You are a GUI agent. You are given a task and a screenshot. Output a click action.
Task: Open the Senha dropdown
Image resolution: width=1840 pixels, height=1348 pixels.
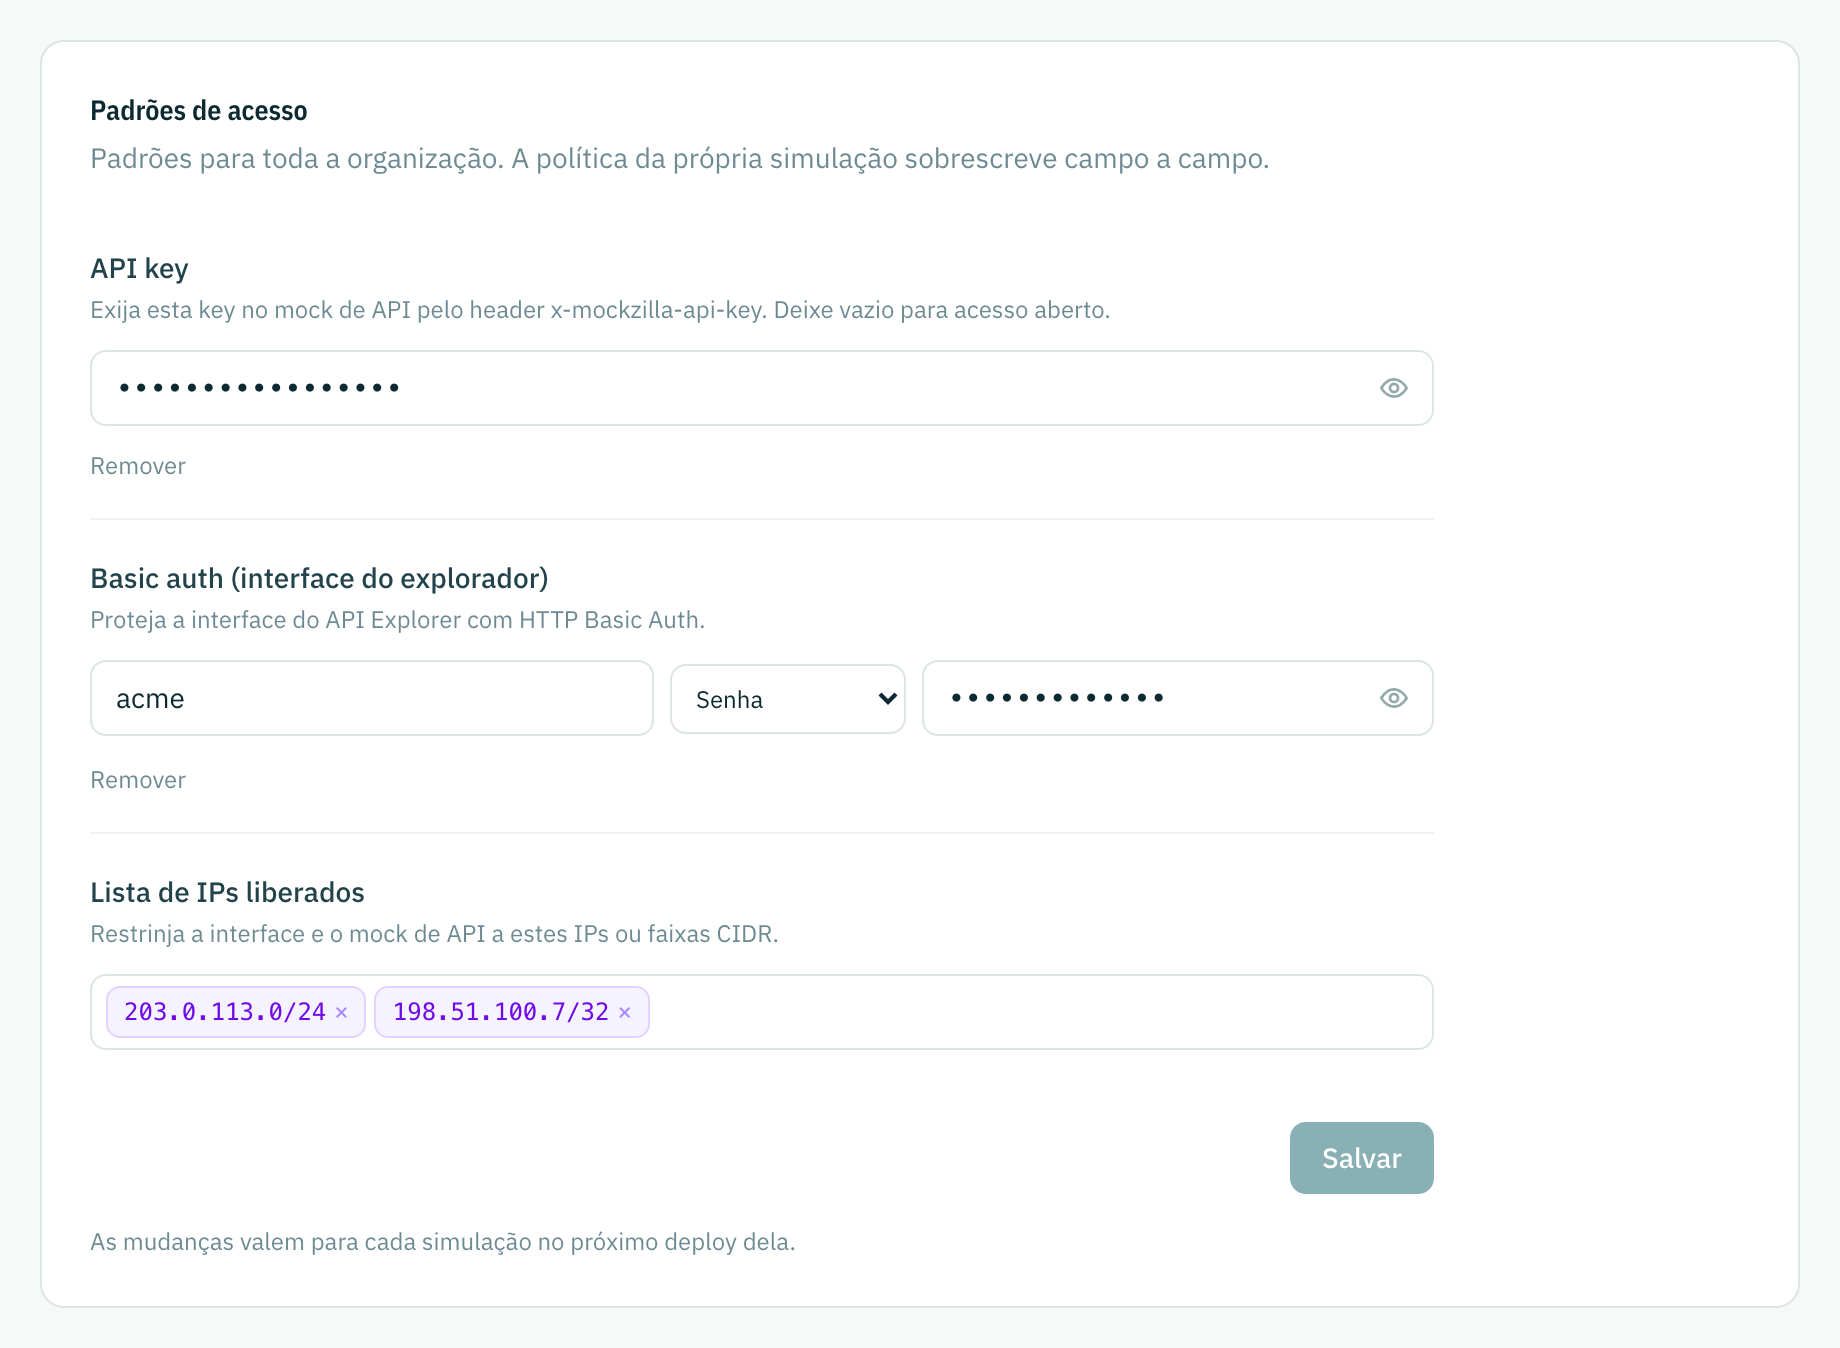coord(788,699)
